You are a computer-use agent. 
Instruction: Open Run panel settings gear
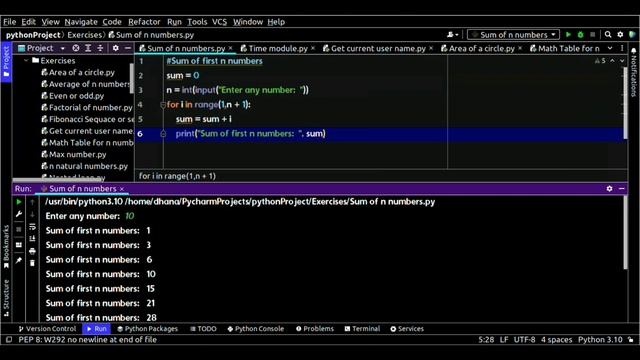pos(609,189)
